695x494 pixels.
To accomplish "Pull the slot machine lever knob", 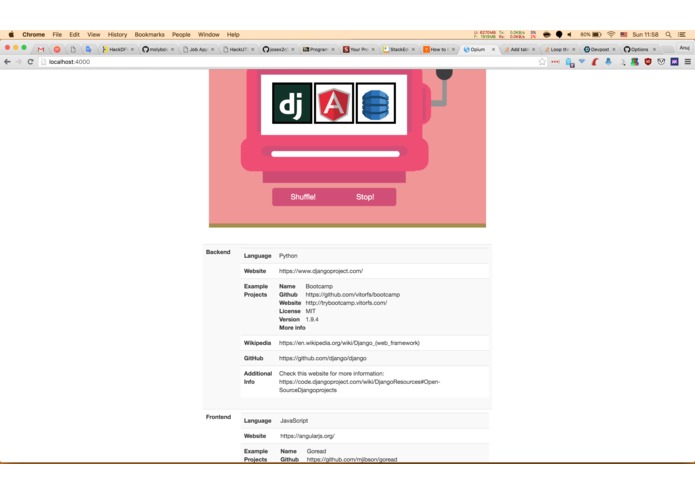I will (444, 74).
